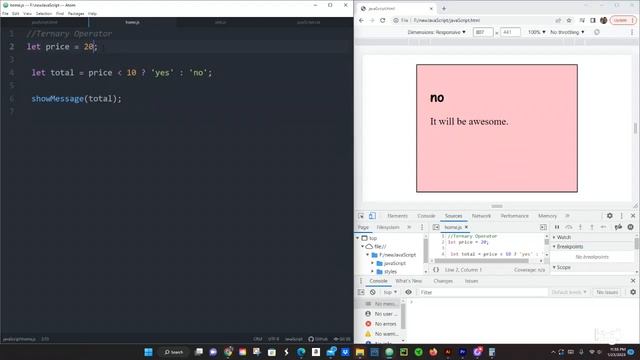Select the Page tab in Sources navigator

pyautogui.click(x=363, y=227)
